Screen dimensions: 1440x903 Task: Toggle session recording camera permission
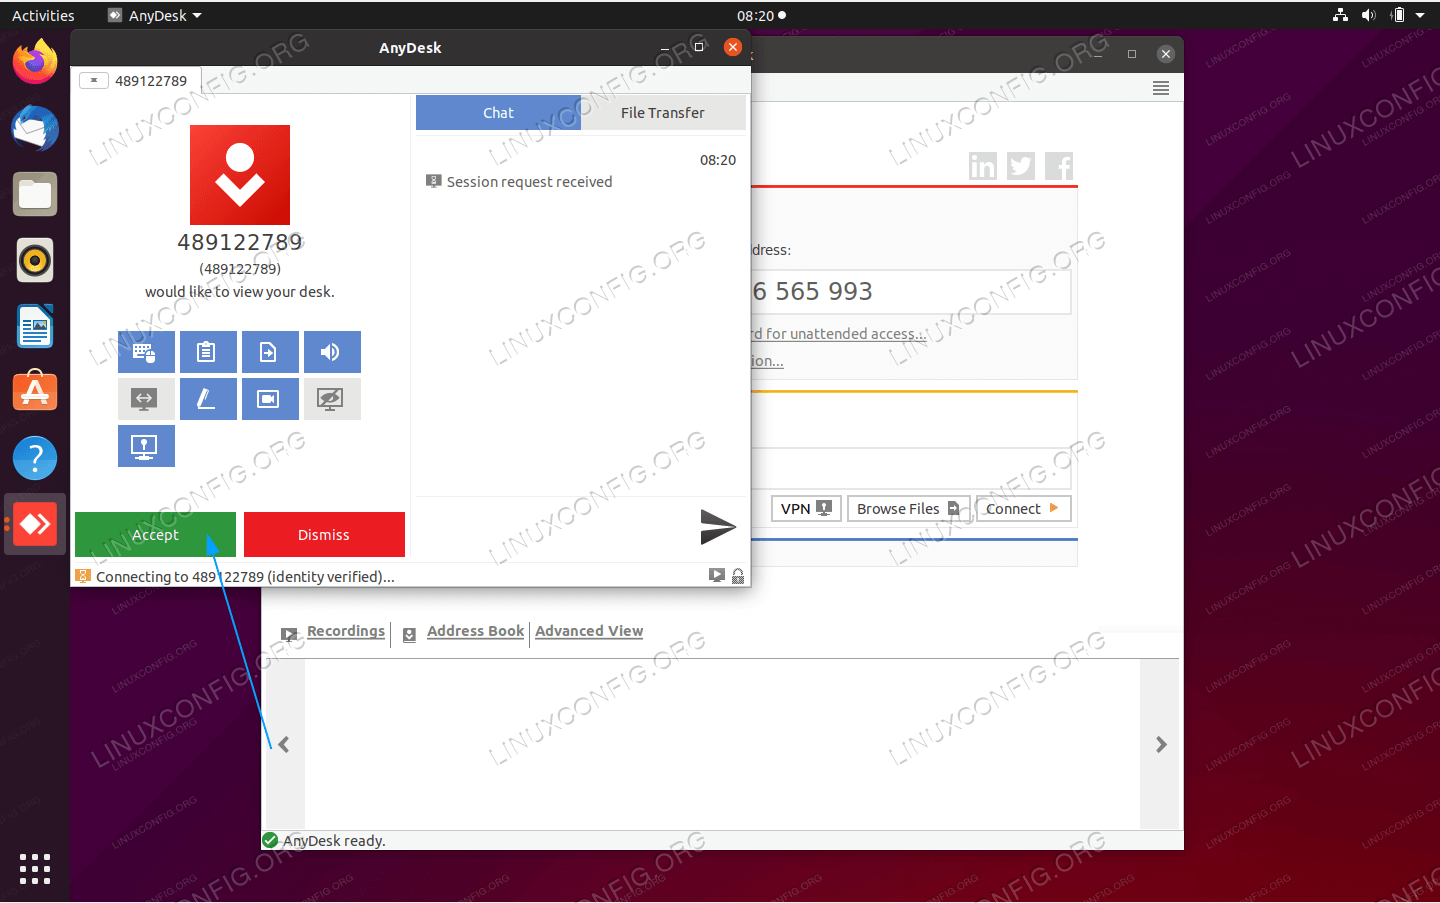(x=270, y=399)
